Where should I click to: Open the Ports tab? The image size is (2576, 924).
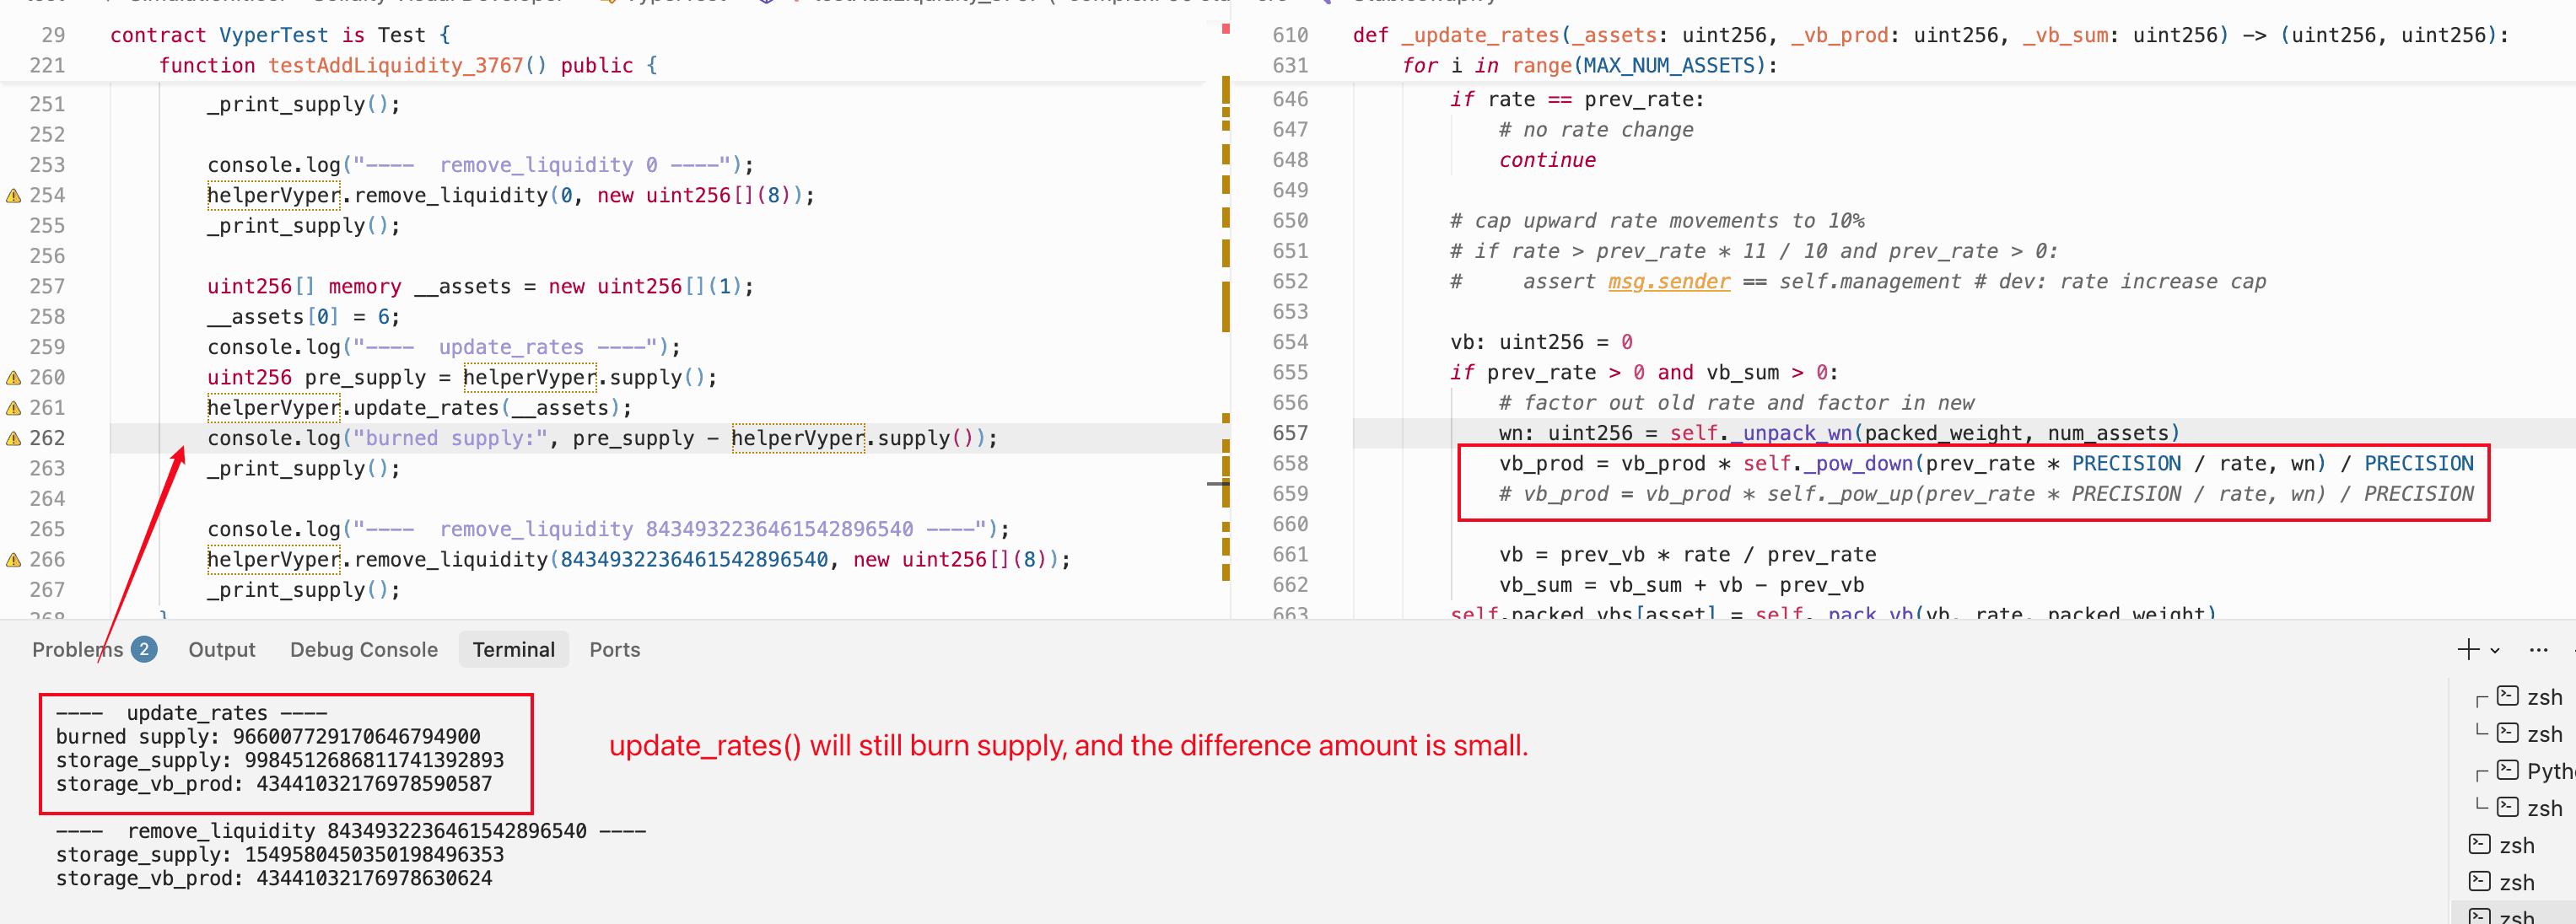click(614, 650)
